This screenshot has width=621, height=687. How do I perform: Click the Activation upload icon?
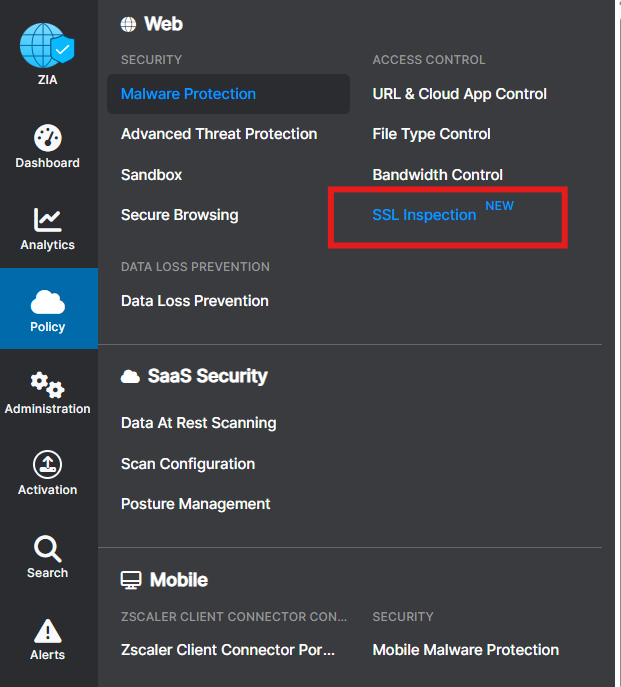coord(47,465)
